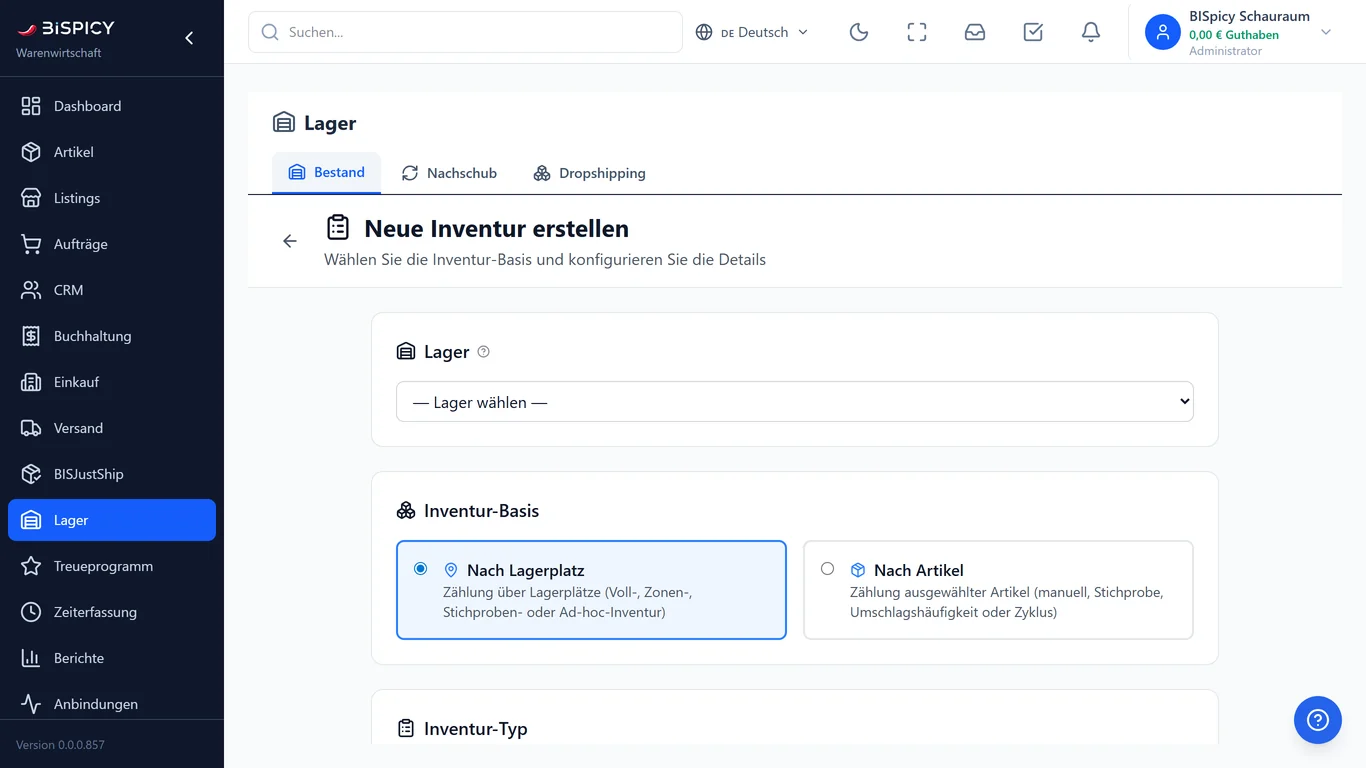Click the Zeiterfassung clock icon
This screenshot has width=1366, height=768.
(x=31, y=612)
